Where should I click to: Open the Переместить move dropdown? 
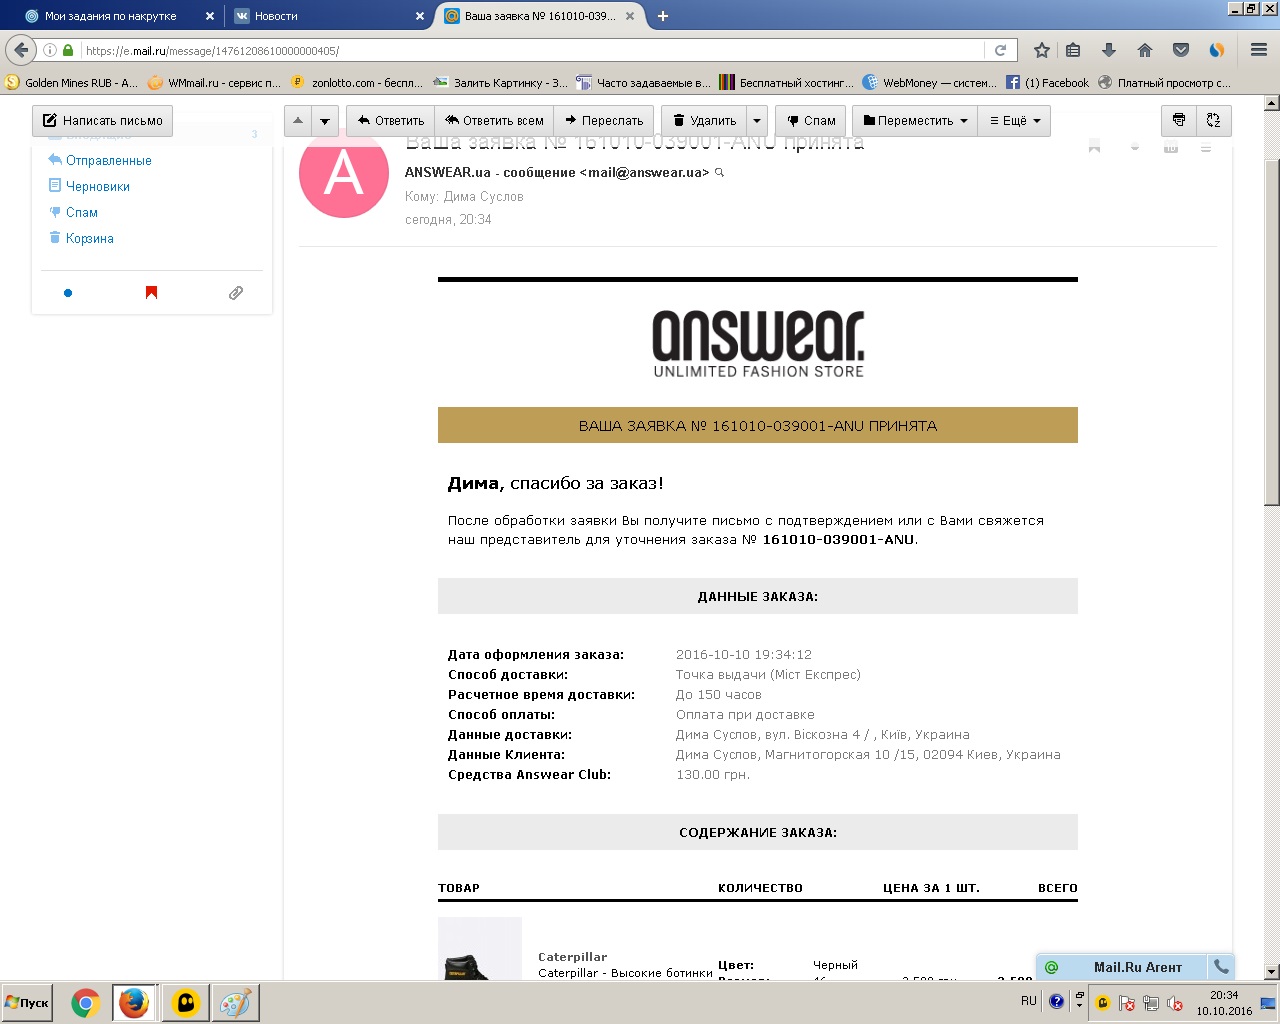point(915,120)
